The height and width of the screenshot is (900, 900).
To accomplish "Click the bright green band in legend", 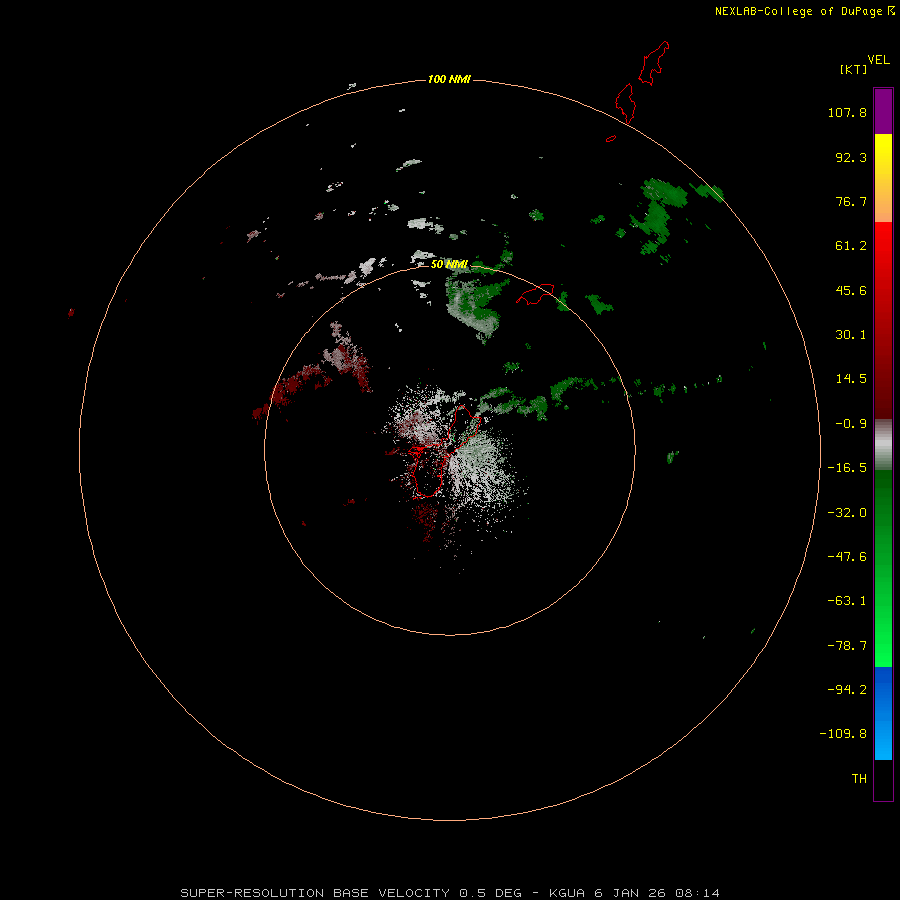I will coord(883,568).
